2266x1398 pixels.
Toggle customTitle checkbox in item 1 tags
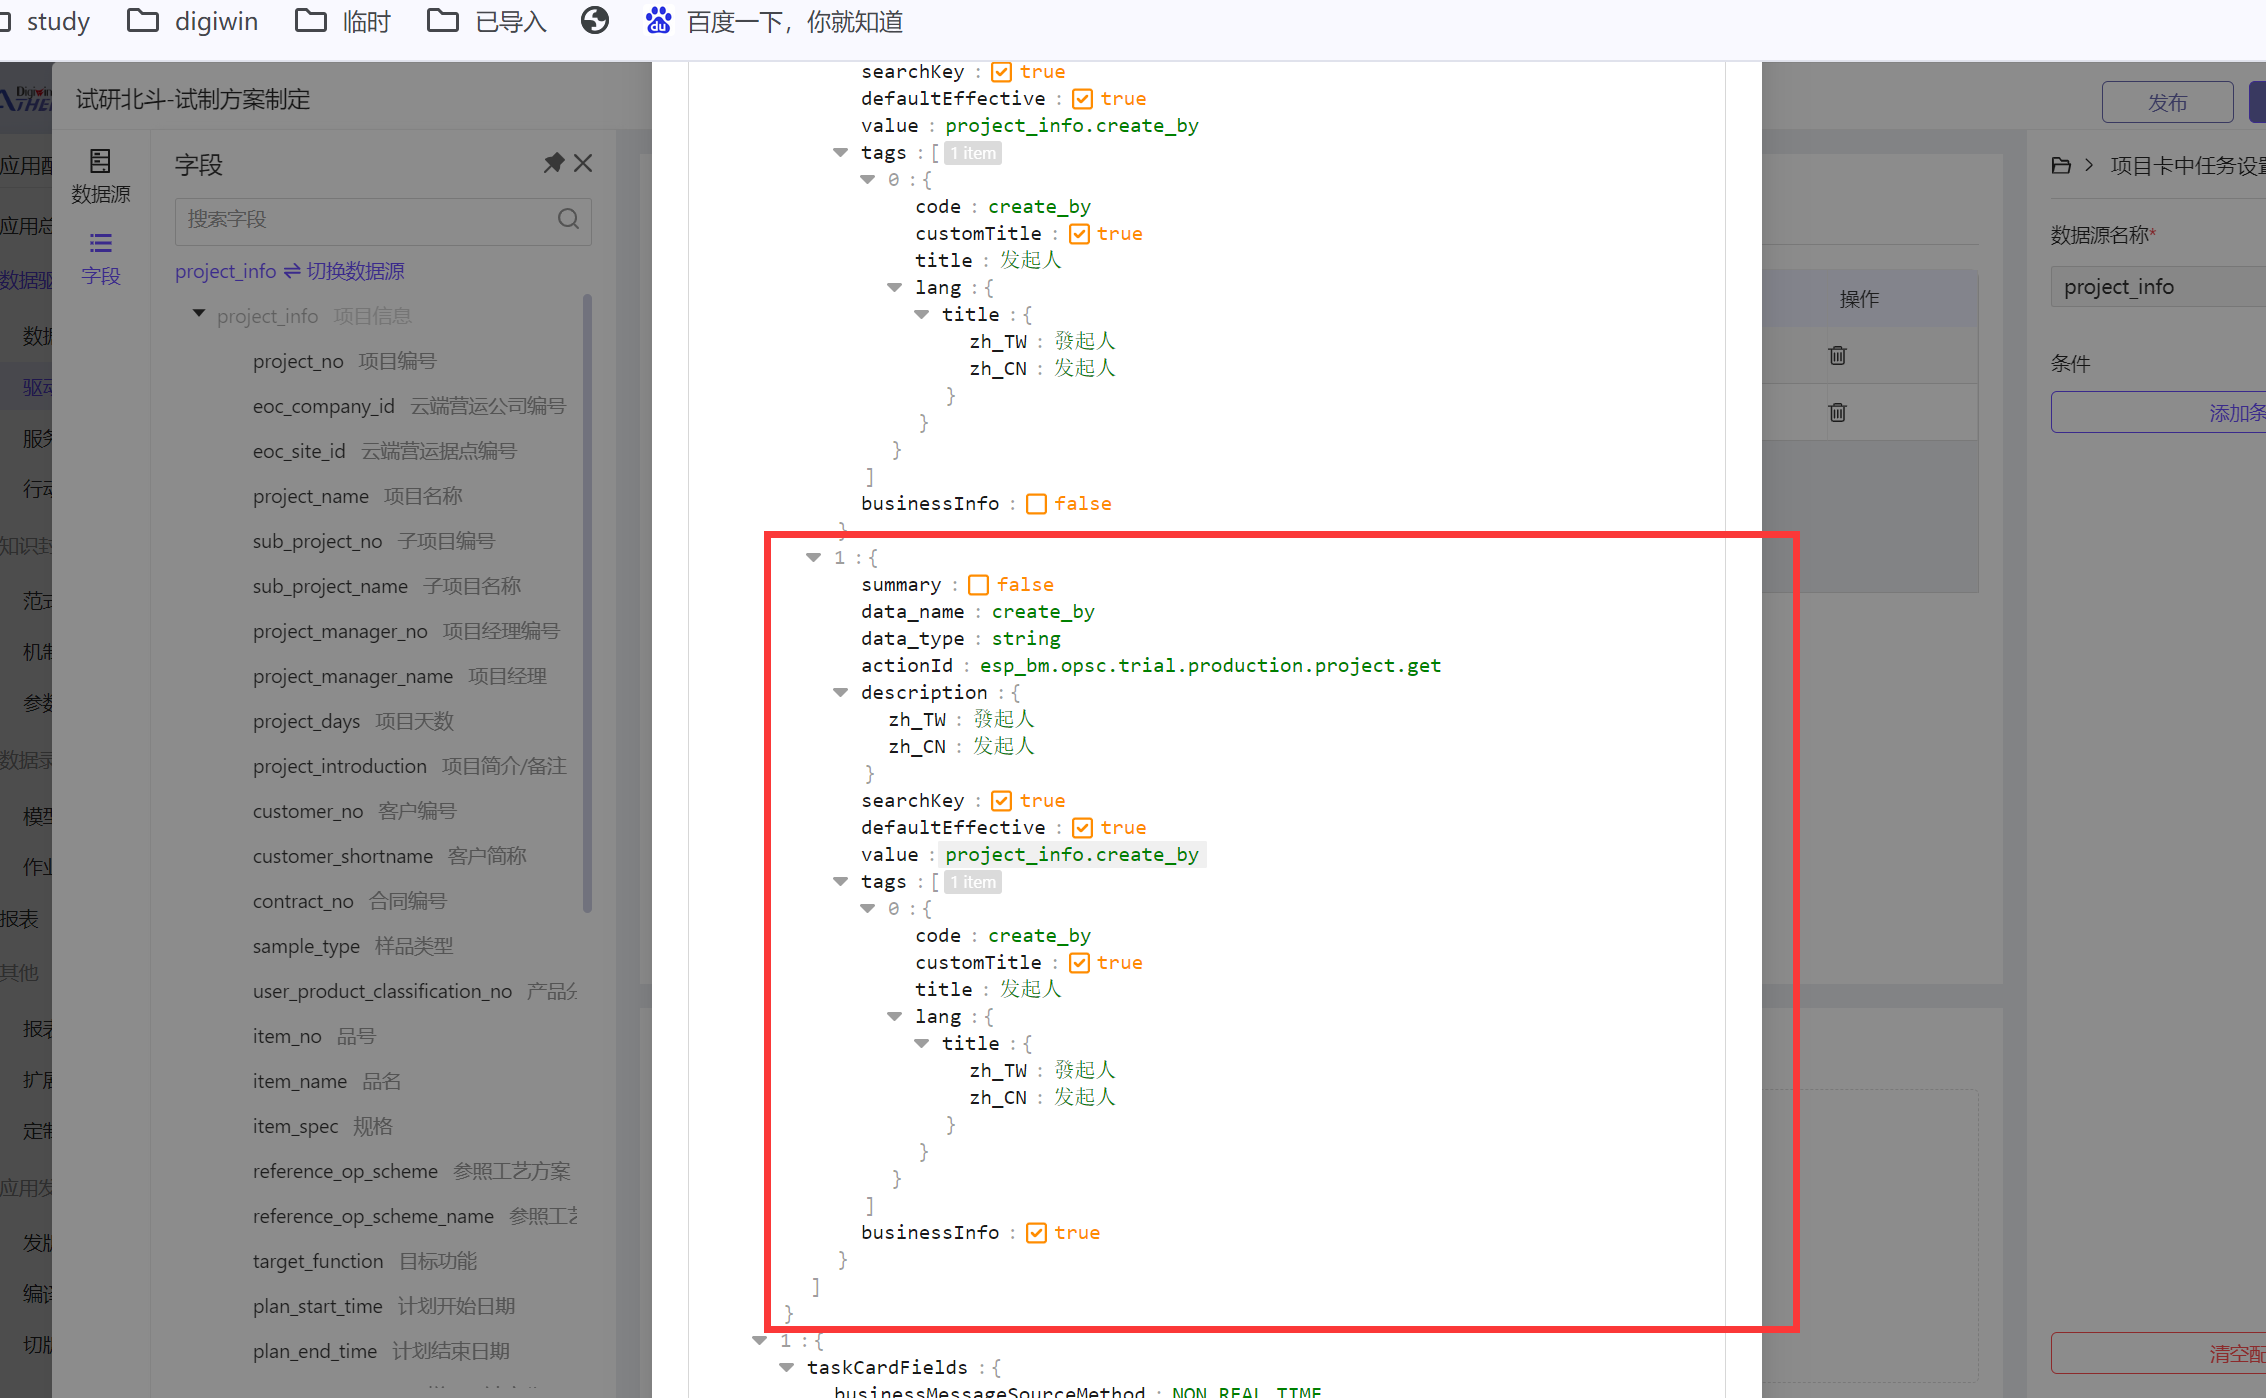(x=1079, y=963)
